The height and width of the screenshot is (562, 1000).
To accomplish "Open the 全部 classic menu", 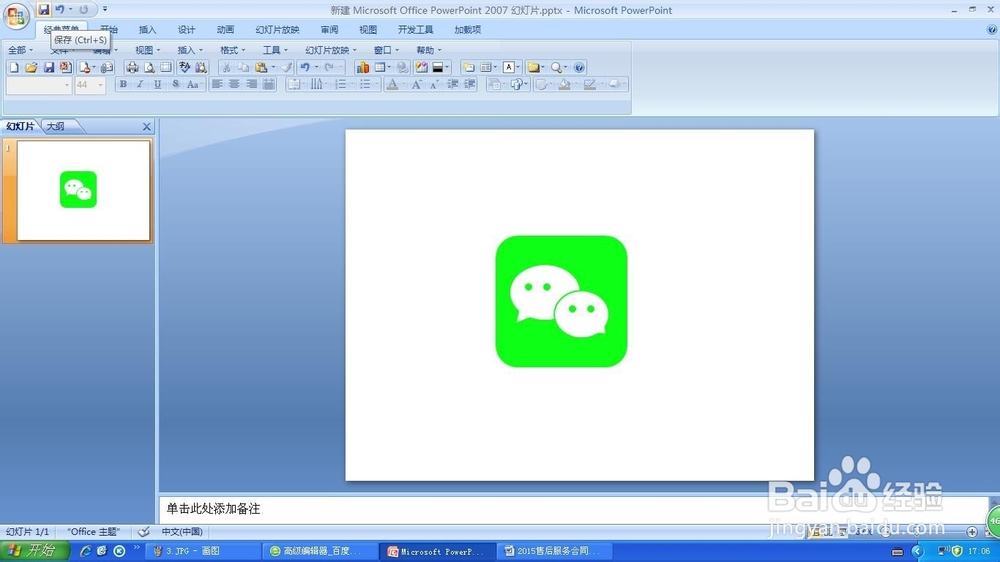I will click(x=20, y=50).
